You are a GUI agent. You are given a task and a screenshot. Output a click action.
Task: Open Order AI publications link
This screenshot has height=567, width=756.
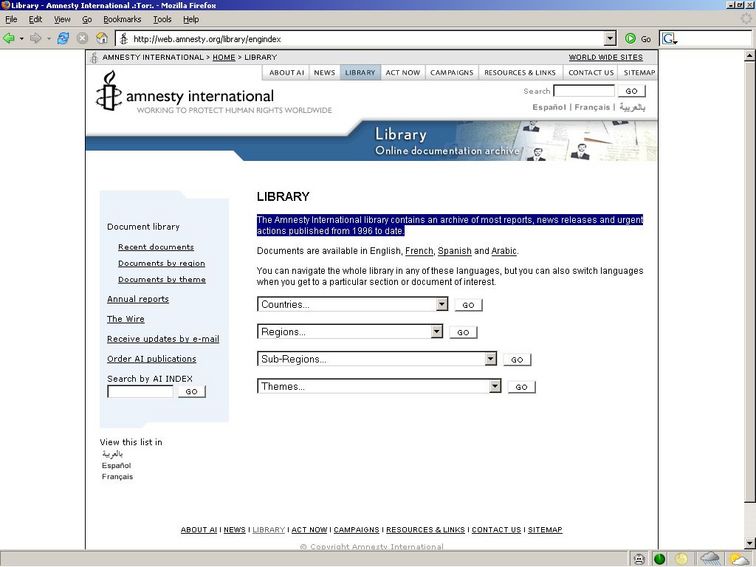pyautogui.click(x=151, y=359)
